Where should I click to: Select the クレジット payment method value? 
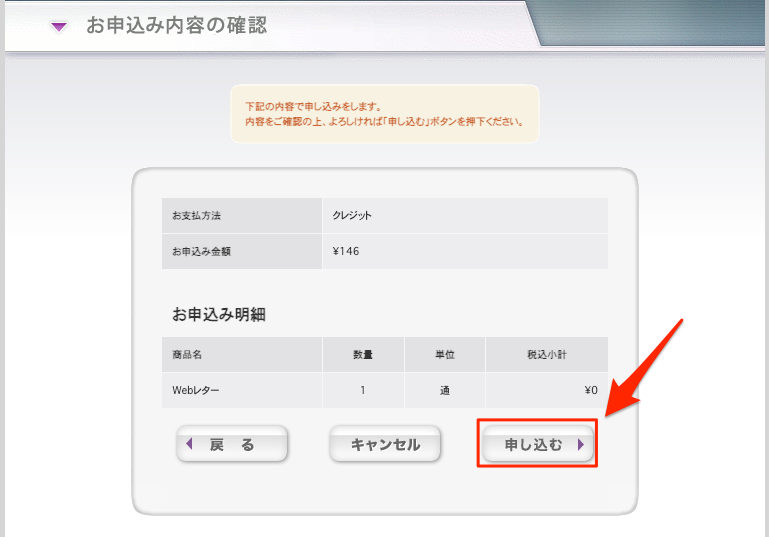[x=352, y=215]
